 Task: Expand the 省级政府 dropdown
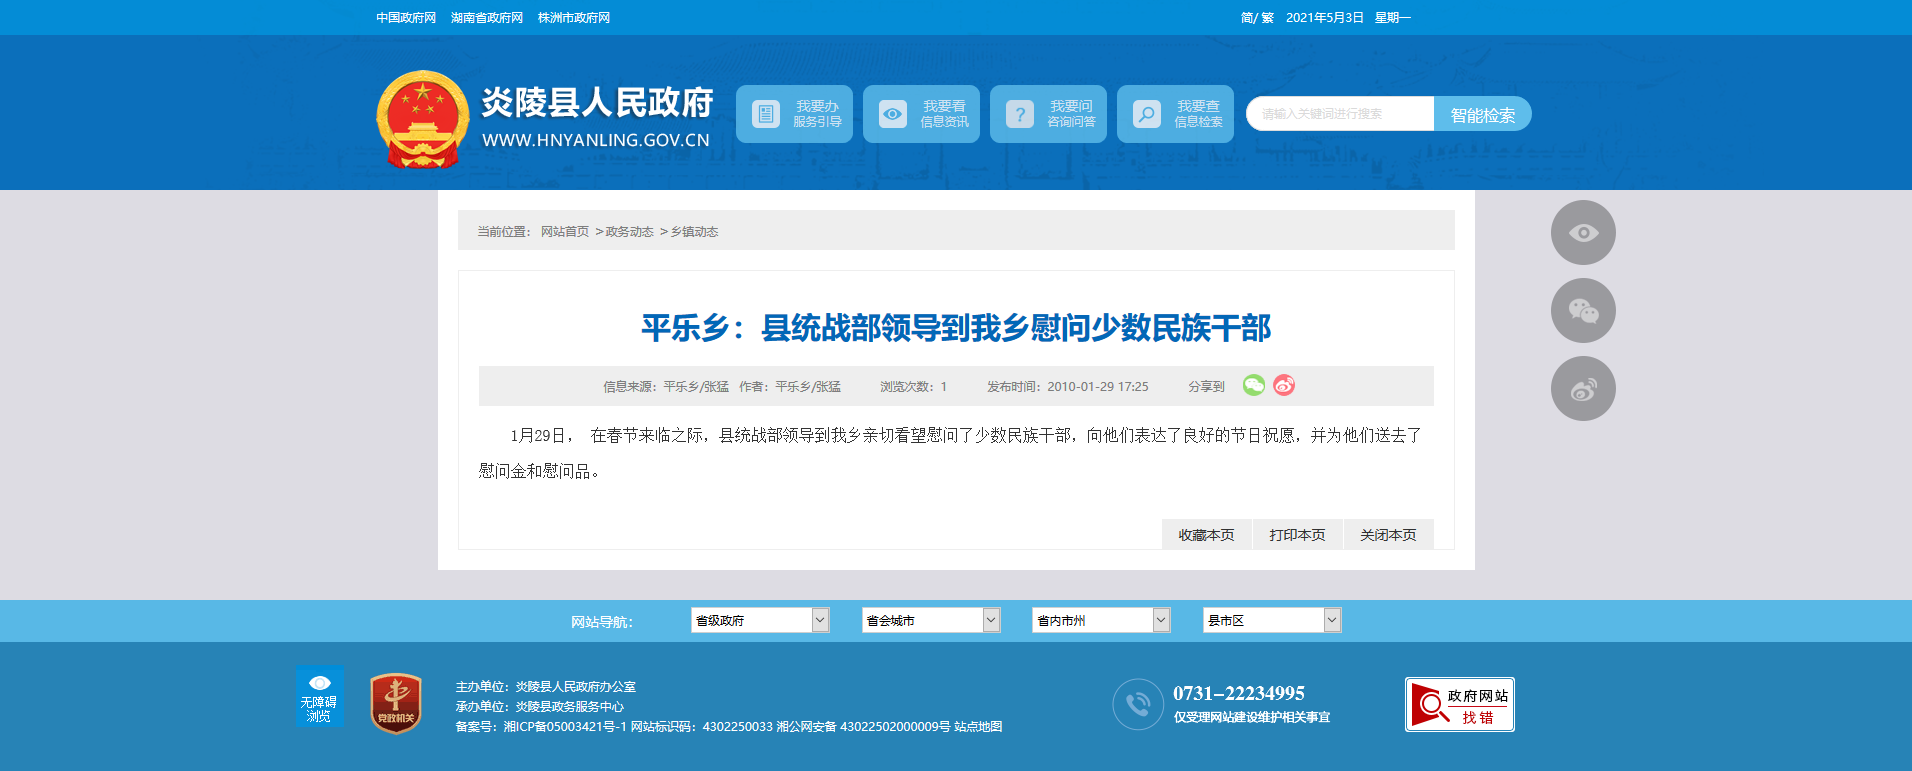pyautogui.click(x=759, y=621)
